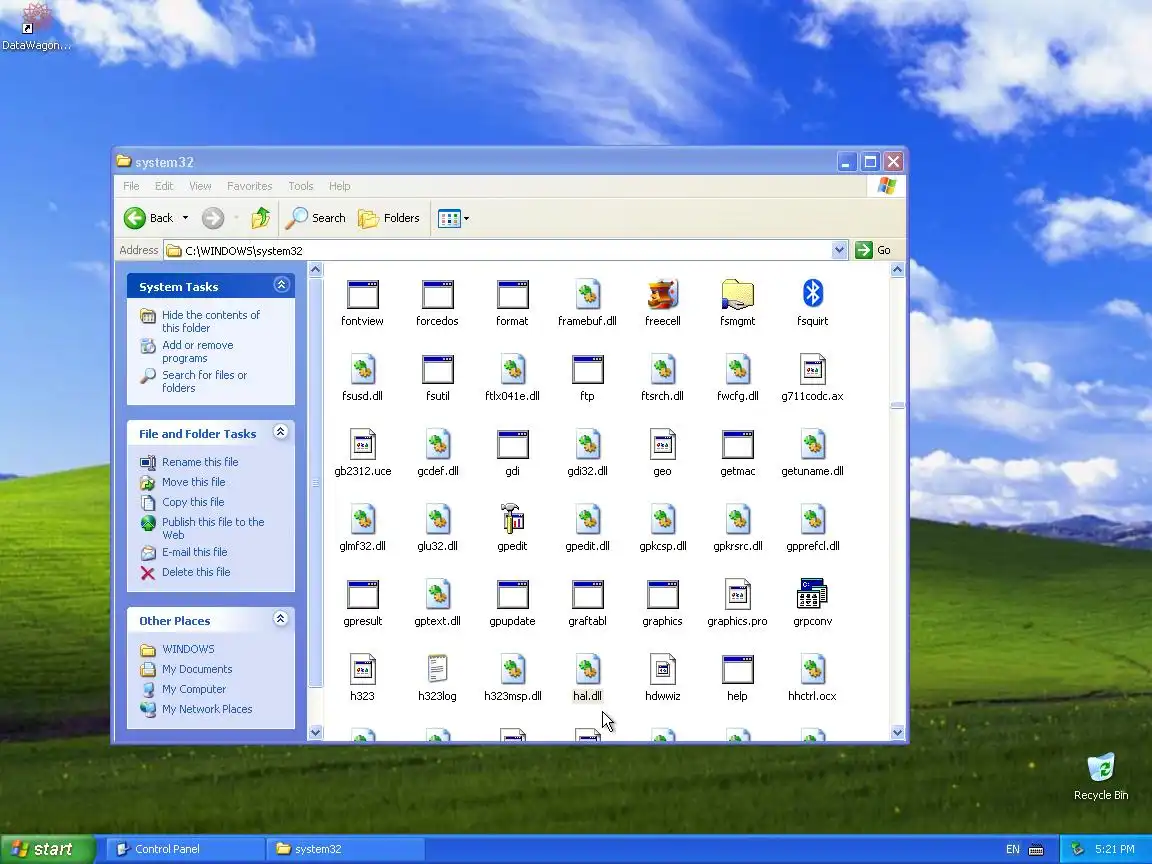
Task: Click the system tray clock
Action: pos(1115,849)
